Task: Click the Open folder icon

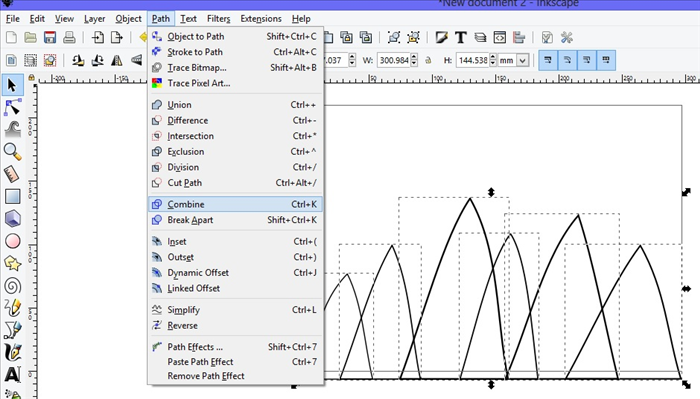Action: click(30, 37)
